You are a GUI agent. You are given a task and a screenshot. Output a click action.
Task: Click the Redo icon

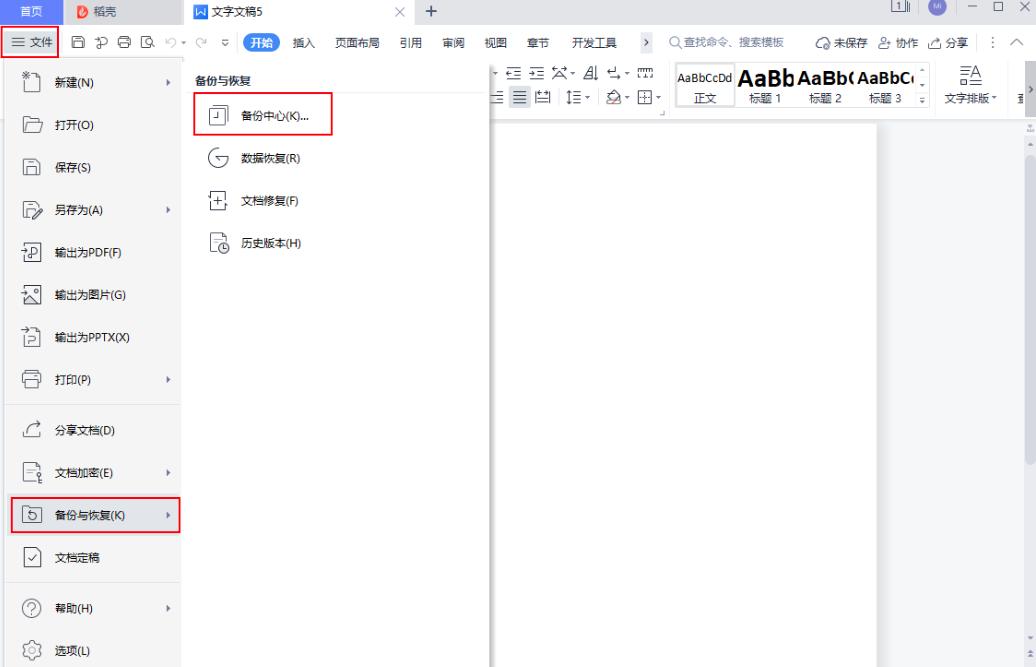(201, 43)
